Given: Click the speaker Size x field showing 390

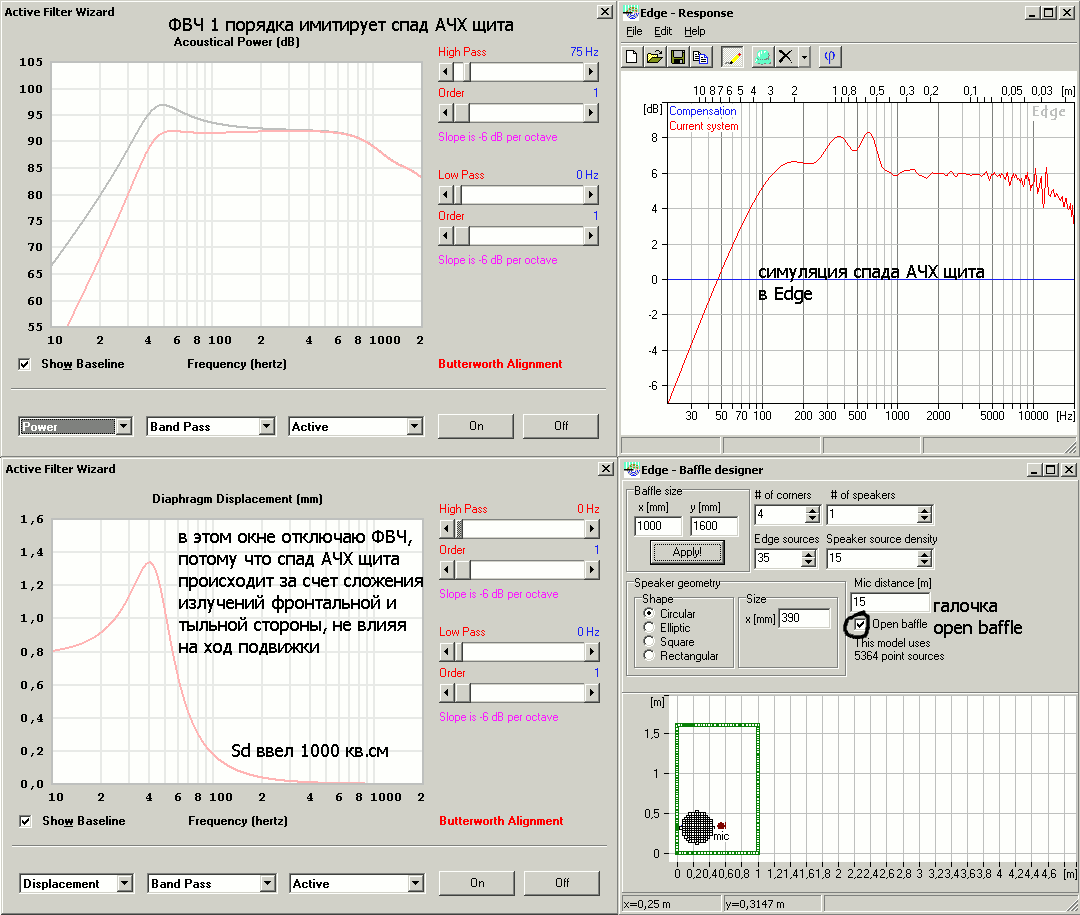Looking at the screenshot, I should pos(804,618).
